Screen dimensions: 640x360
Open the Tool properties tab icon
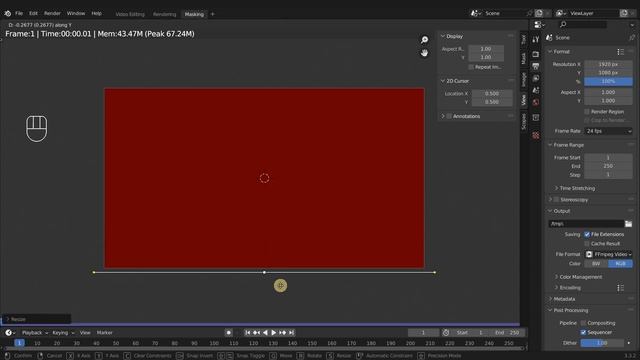536,40
